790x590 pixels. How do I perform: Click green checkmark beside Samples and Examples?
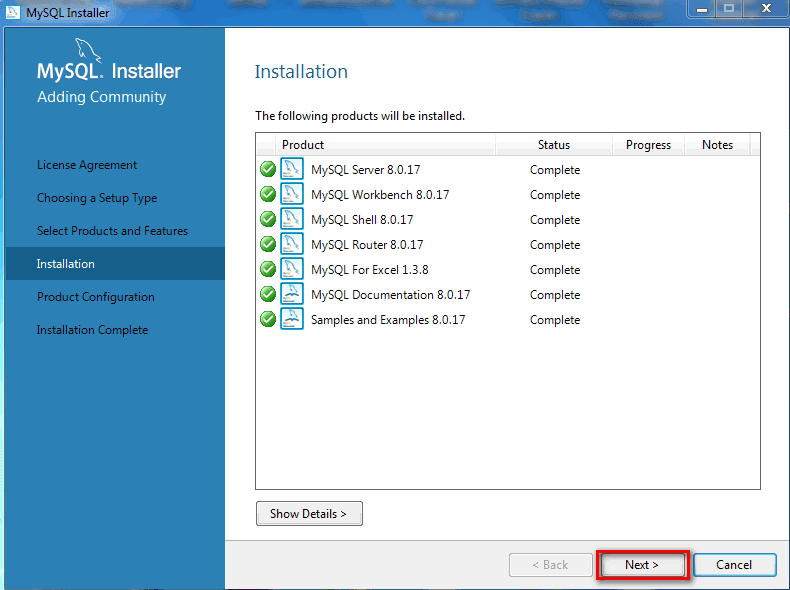(x=268, y=319)
